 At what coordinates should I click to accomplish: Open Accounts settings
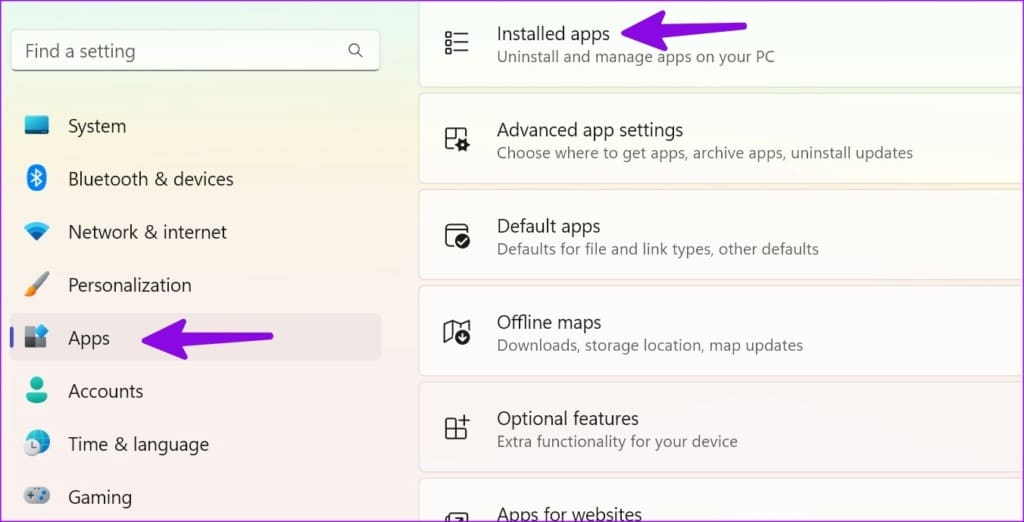coord(195,390)
